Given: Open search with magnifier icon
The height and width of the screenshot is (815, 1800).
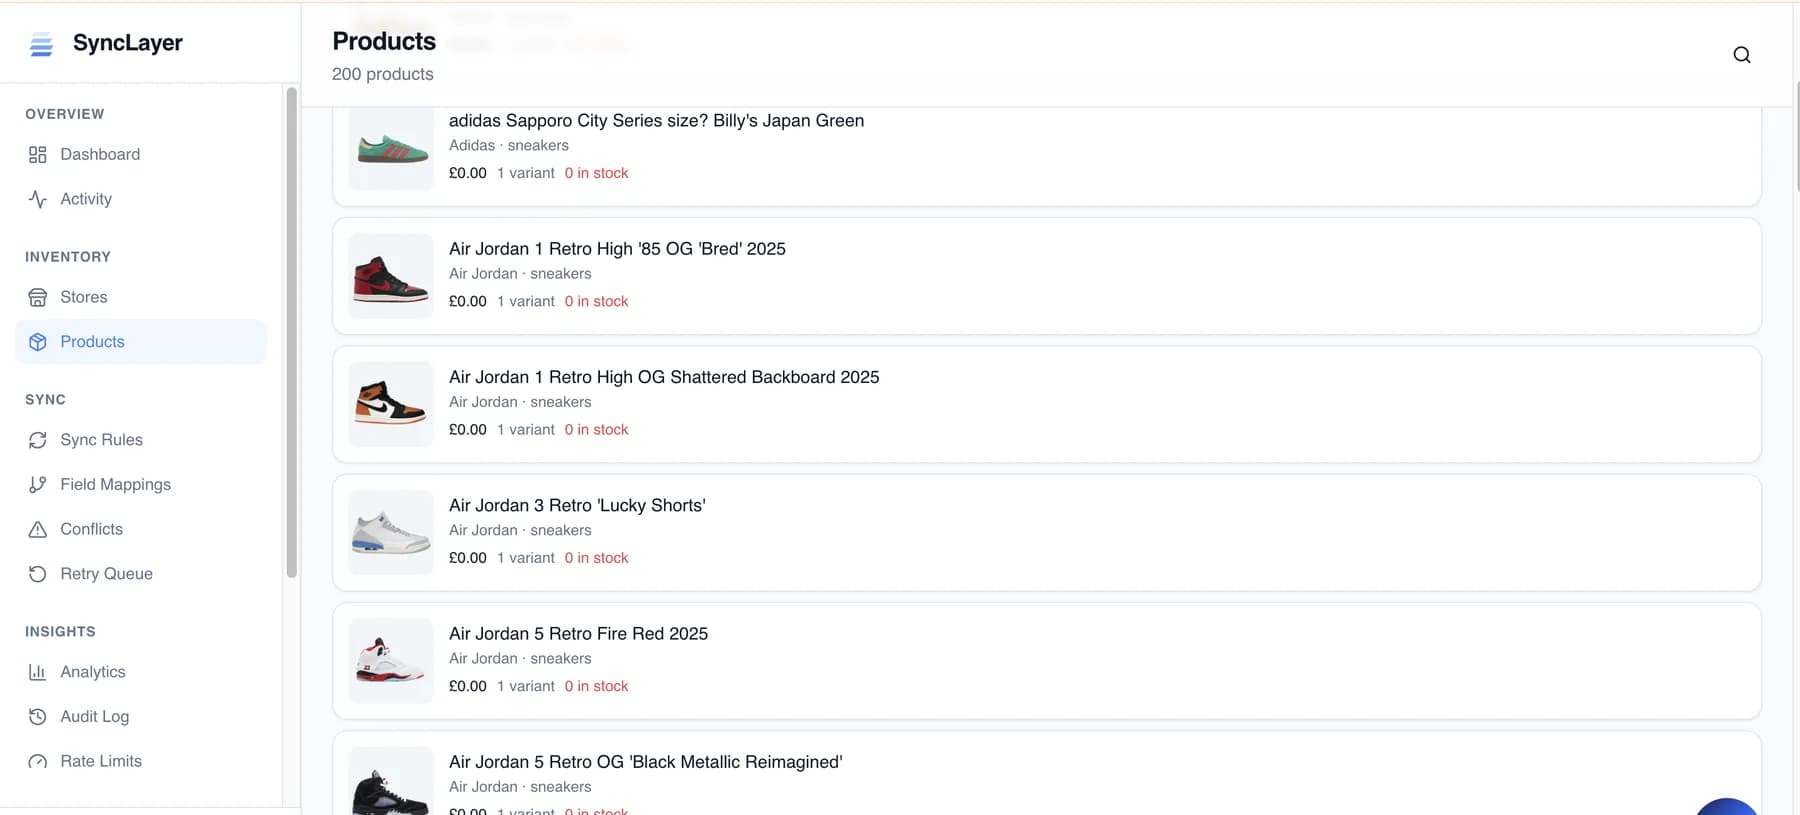Looking at the screenshot, I should [x=1741, y=55].
